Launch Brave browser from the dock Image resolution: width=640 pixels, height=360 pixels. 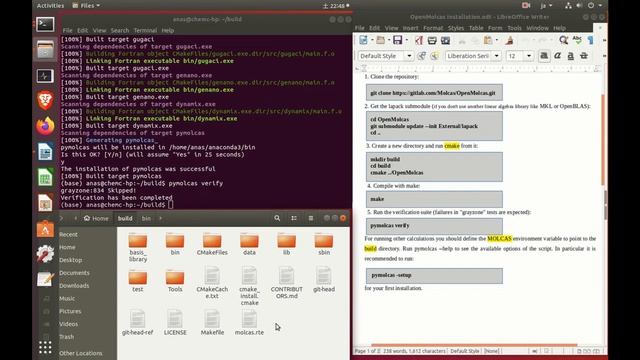tap(45, 100)
